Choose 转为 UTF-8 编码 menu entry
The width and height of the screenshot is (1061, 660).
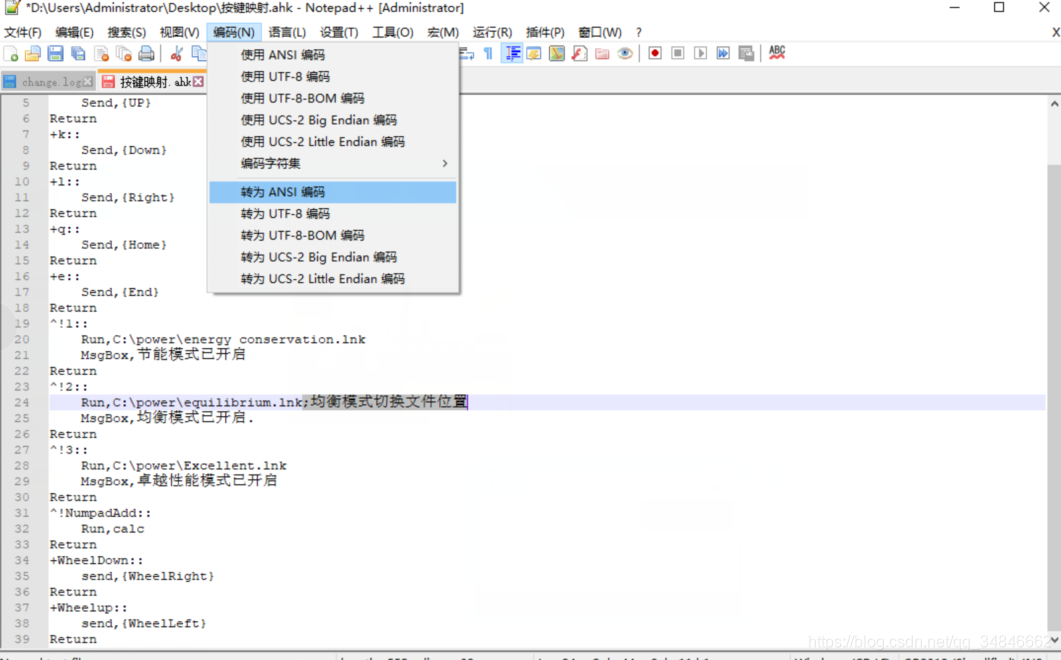tap(333, 214)
